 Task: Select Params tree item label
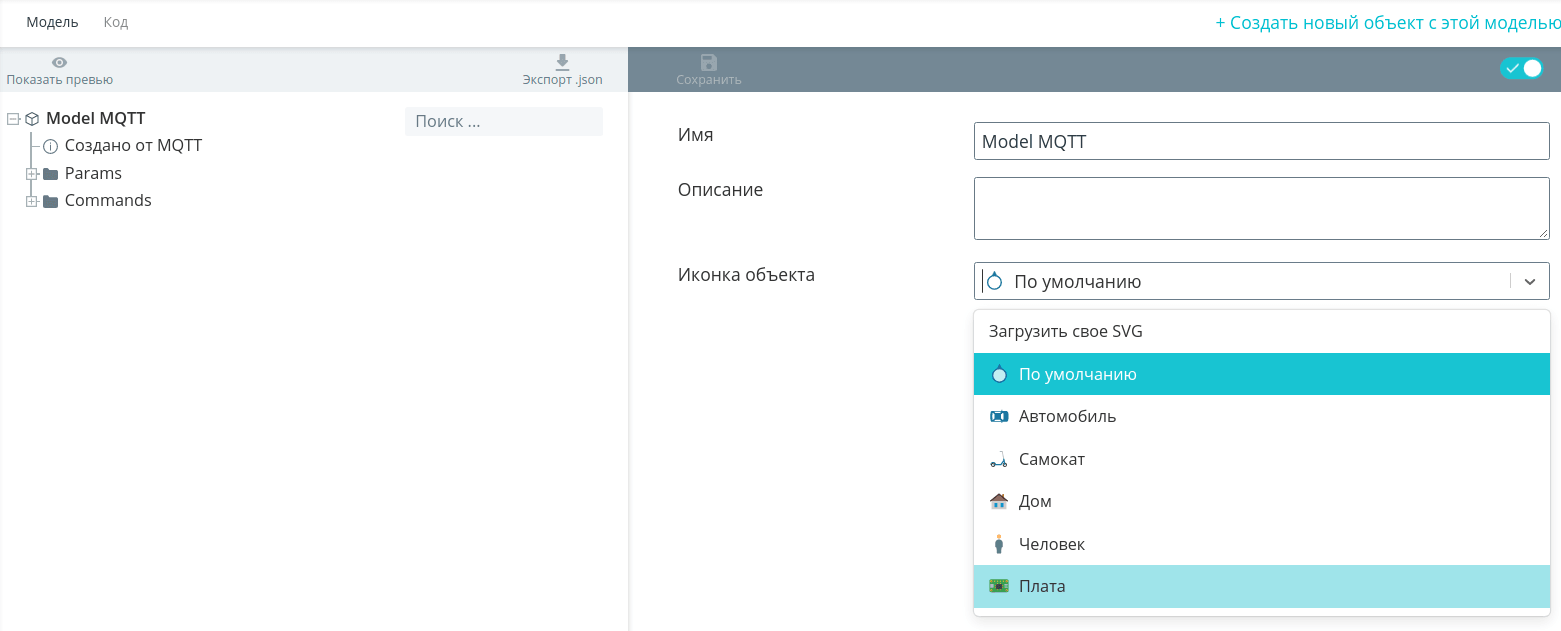pyautogui.click(x=93, y=173)
